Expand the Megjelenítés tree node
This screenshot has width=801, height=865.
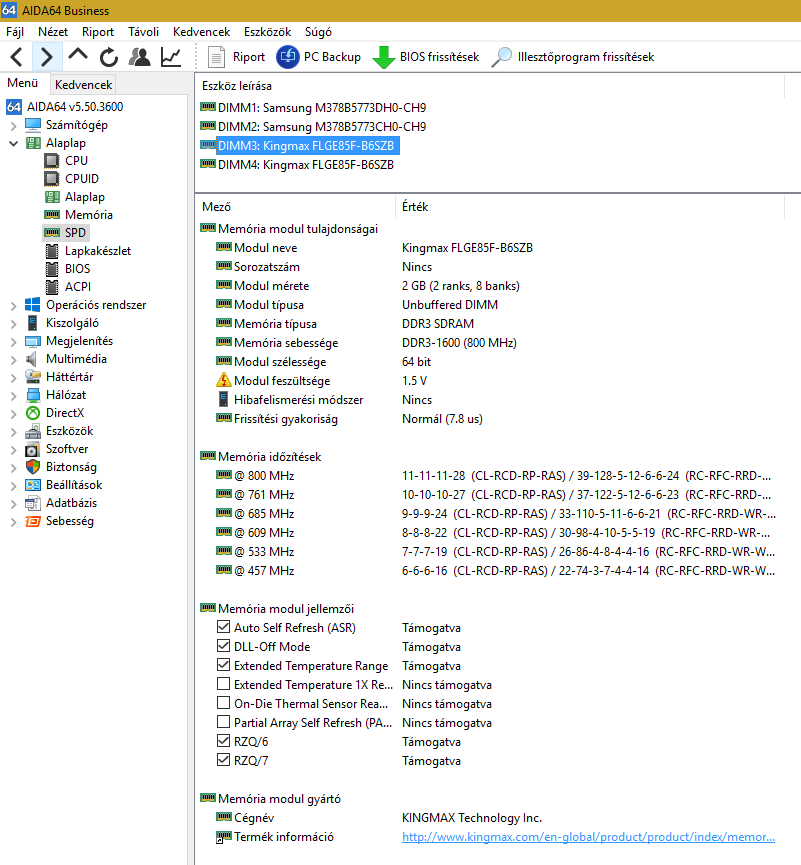(x=14, y=342)
